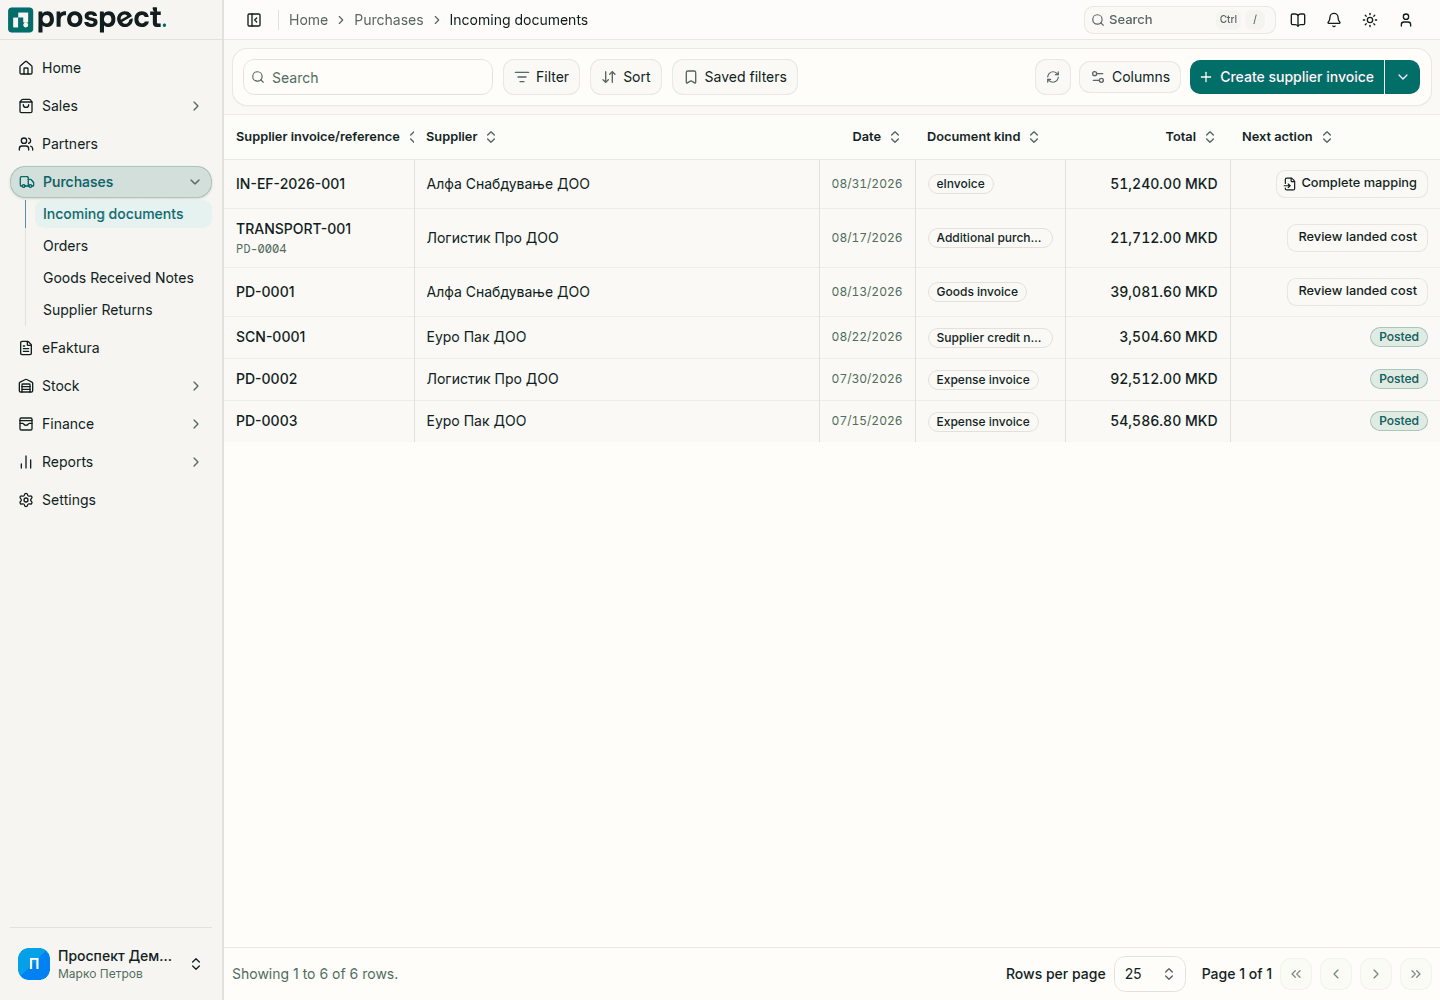Open Create supplier invoice dropdown arrow
This screenshot has height=1000, width=1440.
1403,77
